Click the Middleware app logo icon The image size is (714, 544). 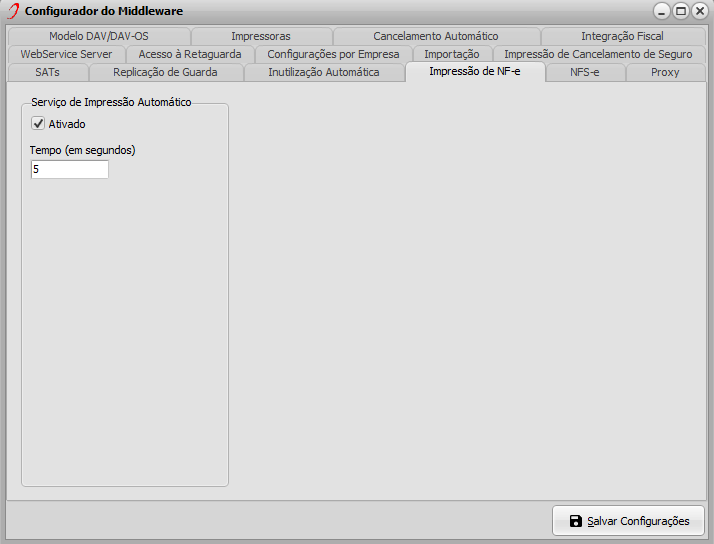pos(13,11)
